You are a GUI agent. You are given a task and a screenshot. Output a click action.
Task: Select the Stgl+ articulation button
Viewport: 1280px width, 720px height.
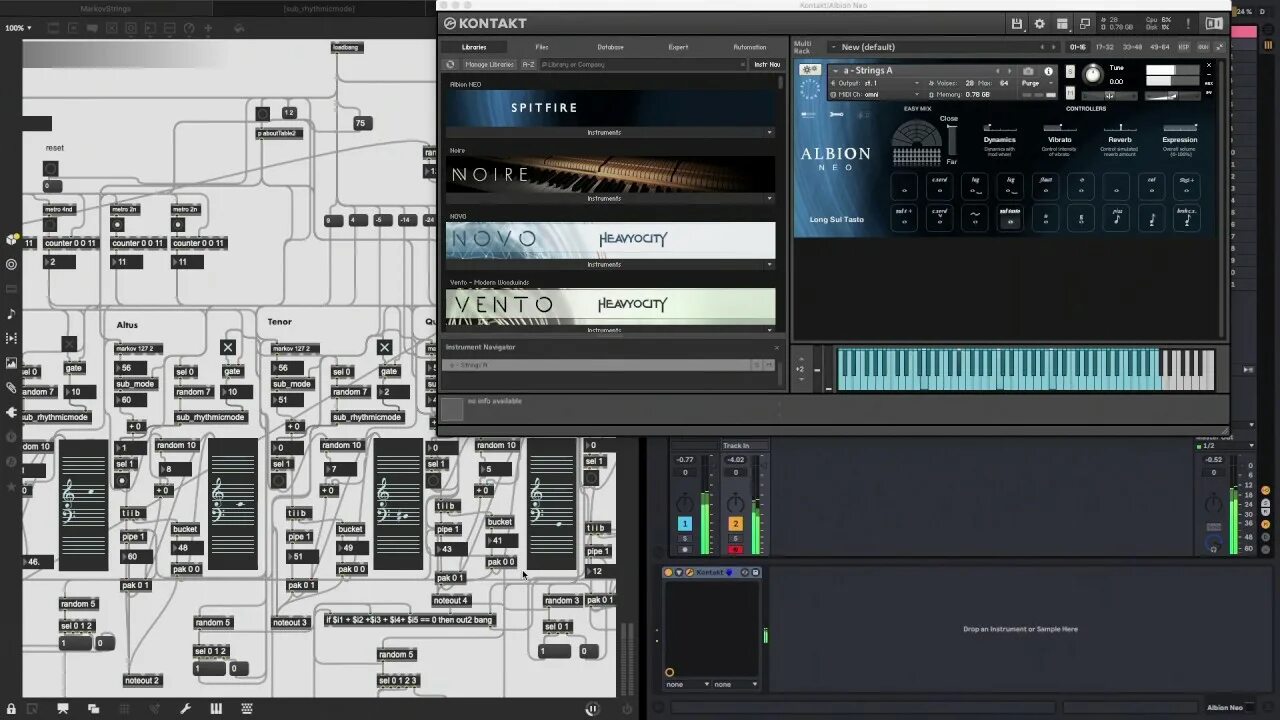pyautogui.click(x=1186, y=185)
